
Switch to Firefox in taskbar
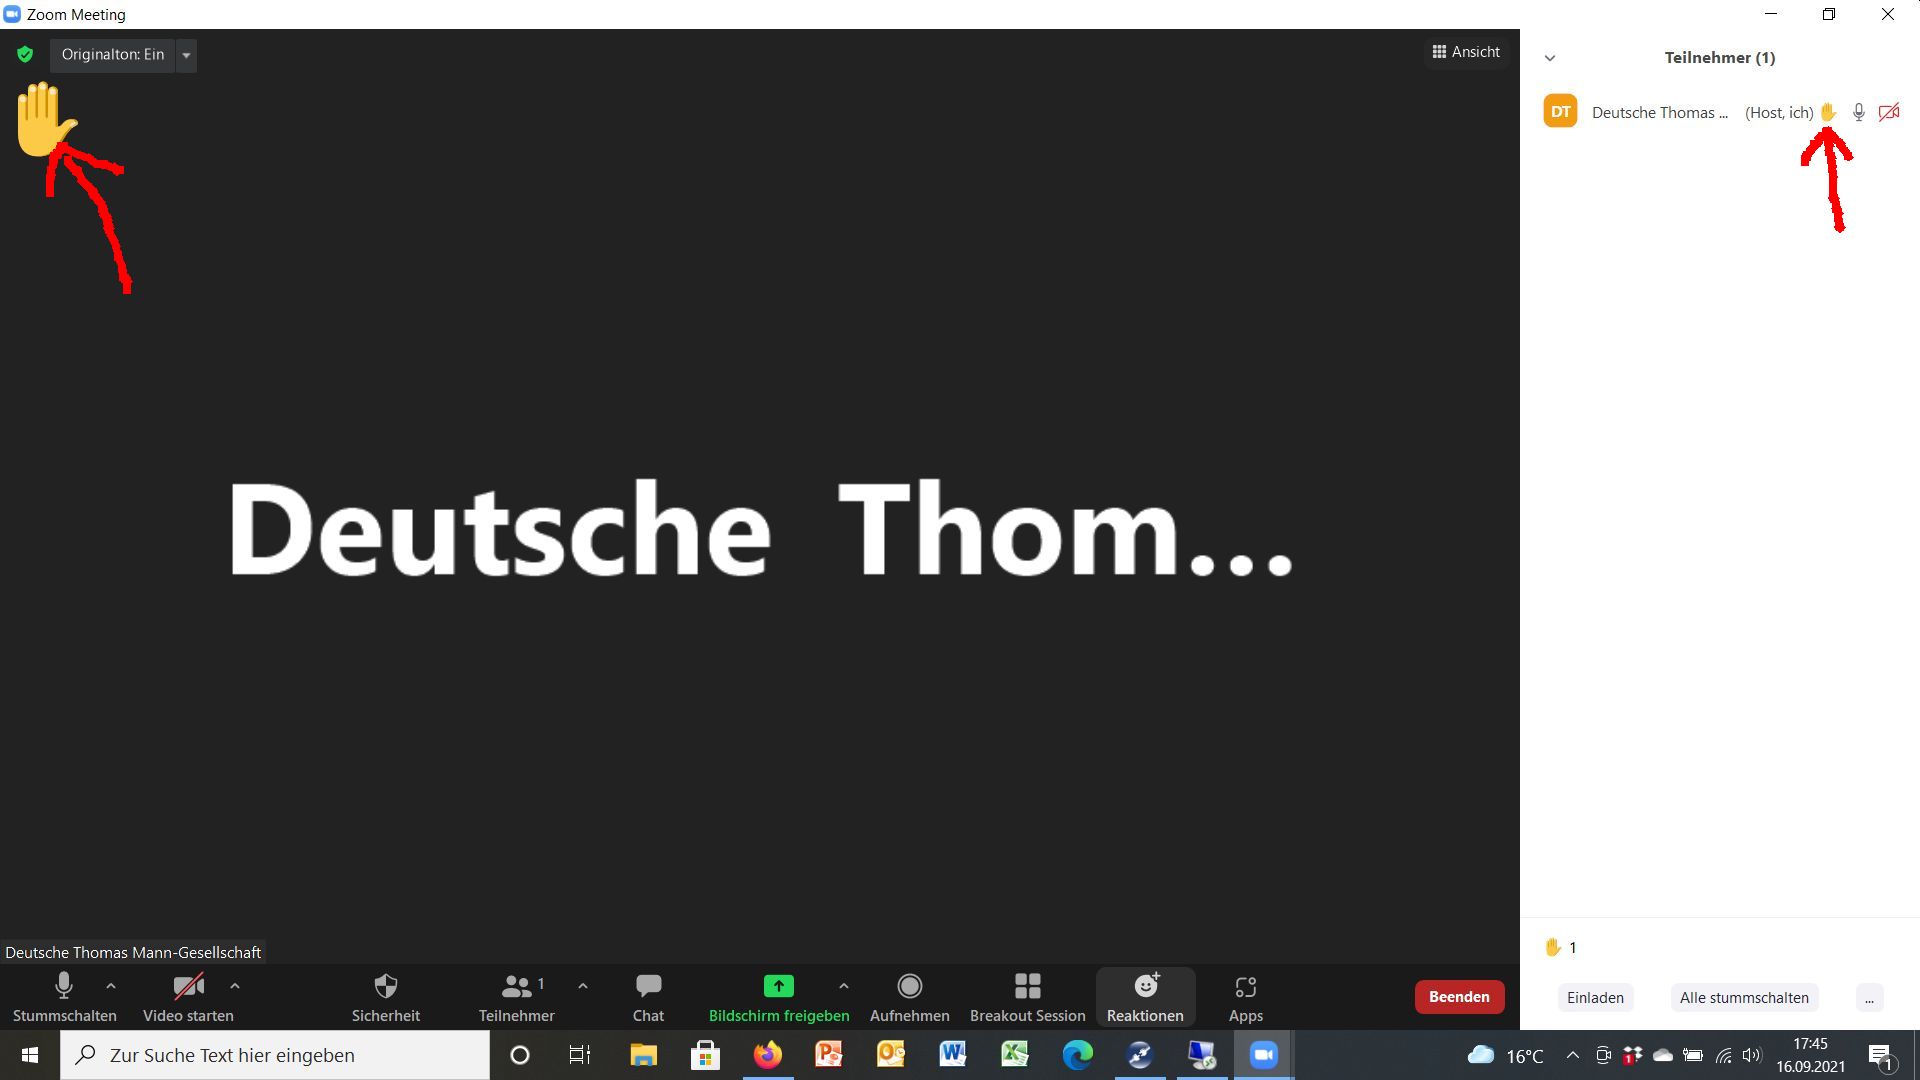pos(768,1055)
